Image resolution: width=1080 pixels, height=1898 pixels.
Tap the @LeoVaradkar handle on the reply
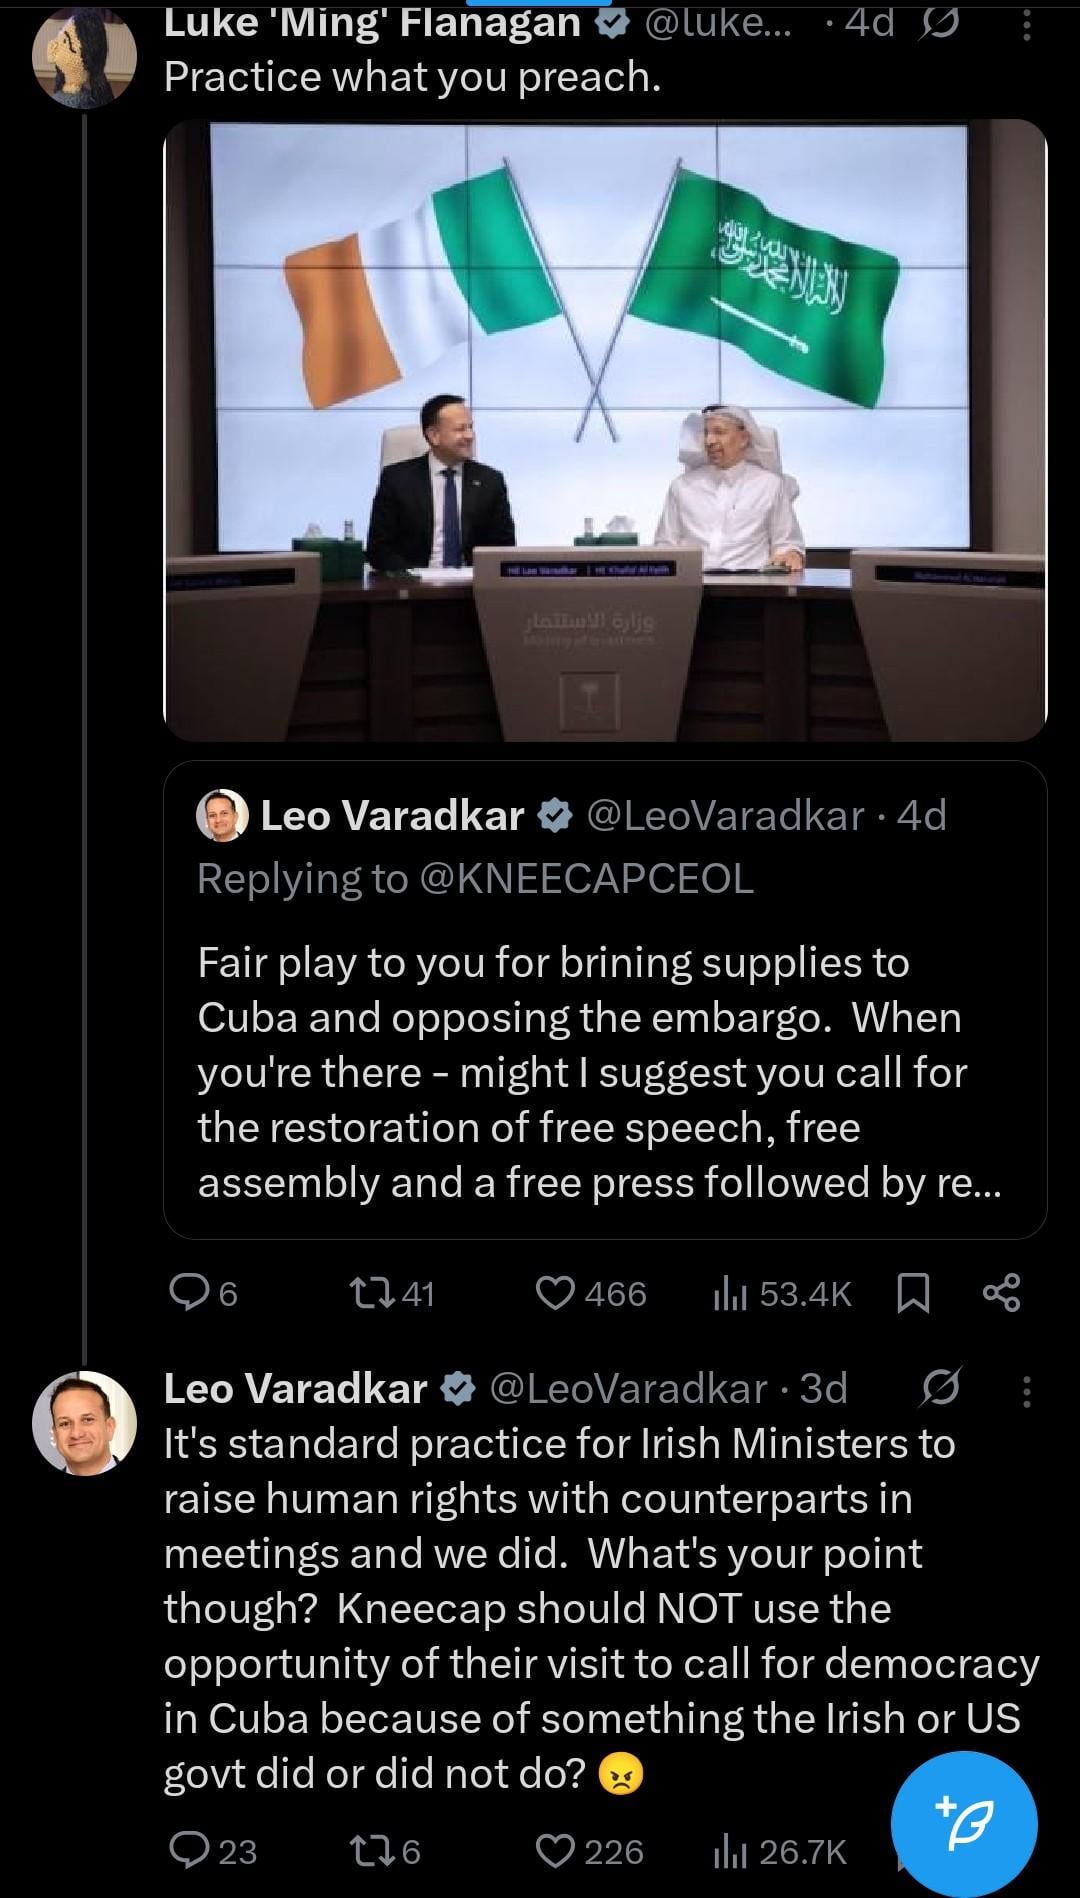pos(627,1388)
